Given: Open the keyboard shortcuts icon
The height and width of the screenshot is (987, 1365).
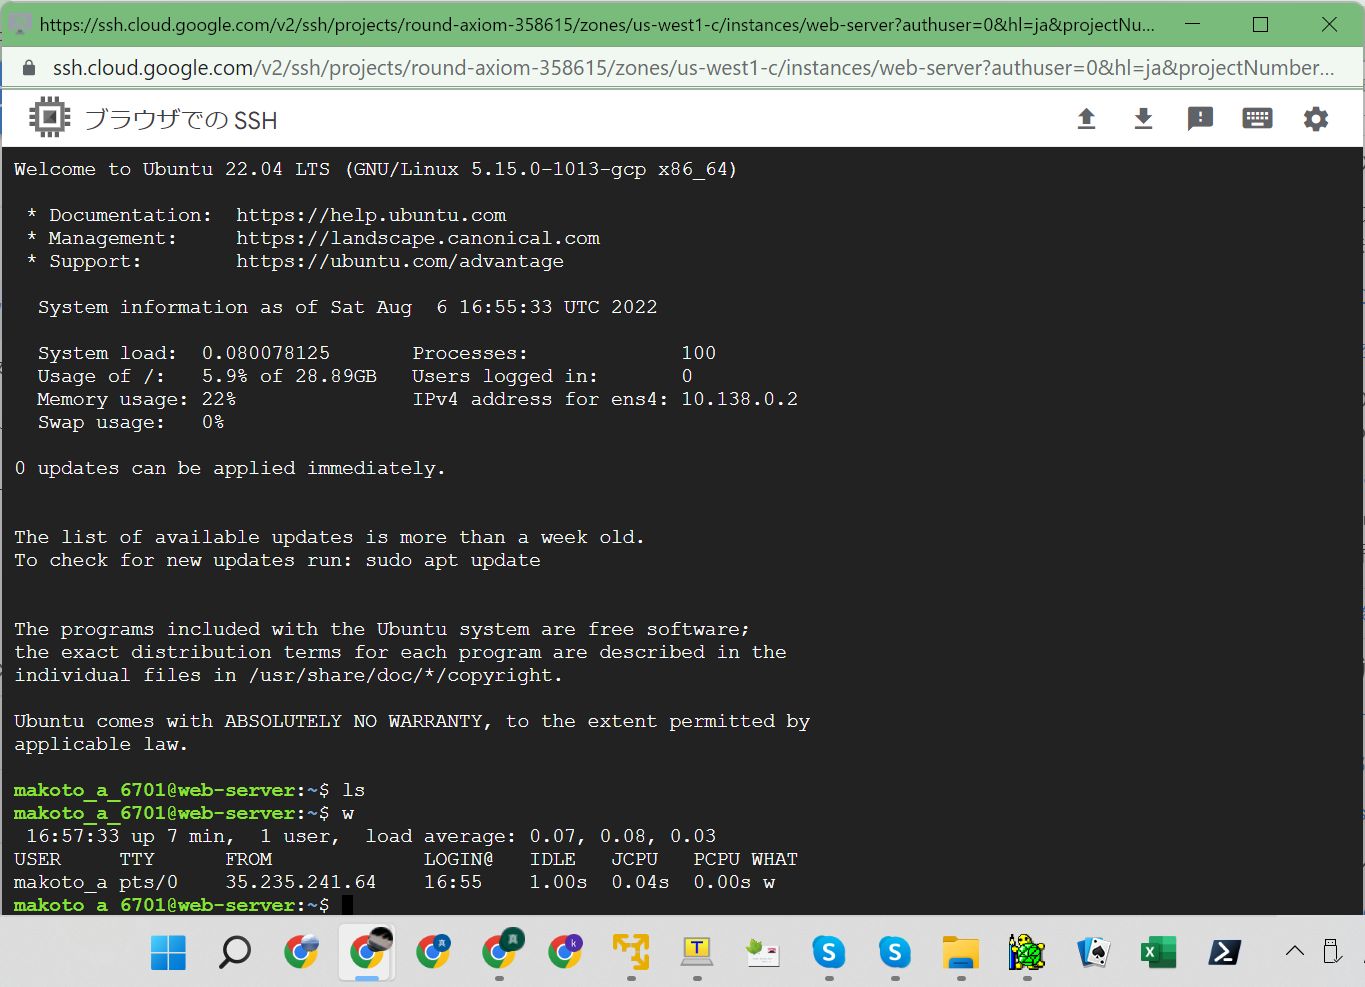Looking at the screenshot, I should pyautogui.click(x=1257, y=119).
